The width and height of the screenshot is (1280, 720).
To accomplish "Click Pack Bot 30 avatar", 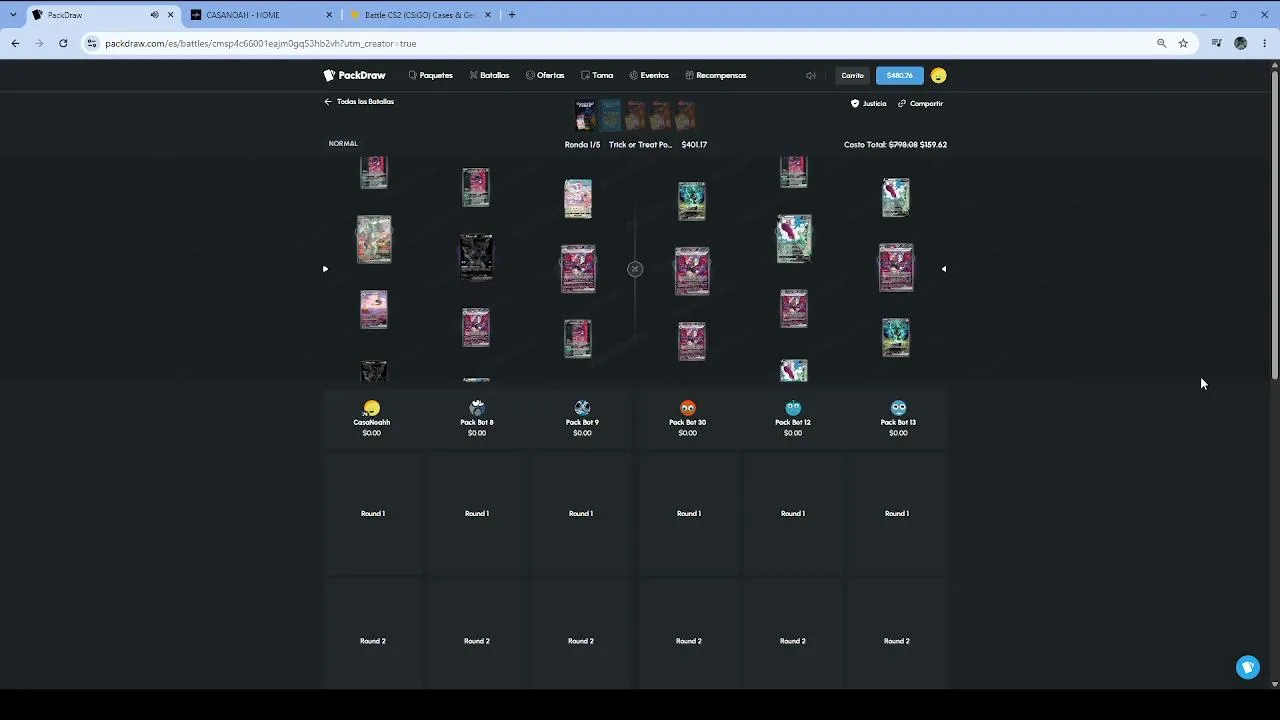I will [688, 408].
